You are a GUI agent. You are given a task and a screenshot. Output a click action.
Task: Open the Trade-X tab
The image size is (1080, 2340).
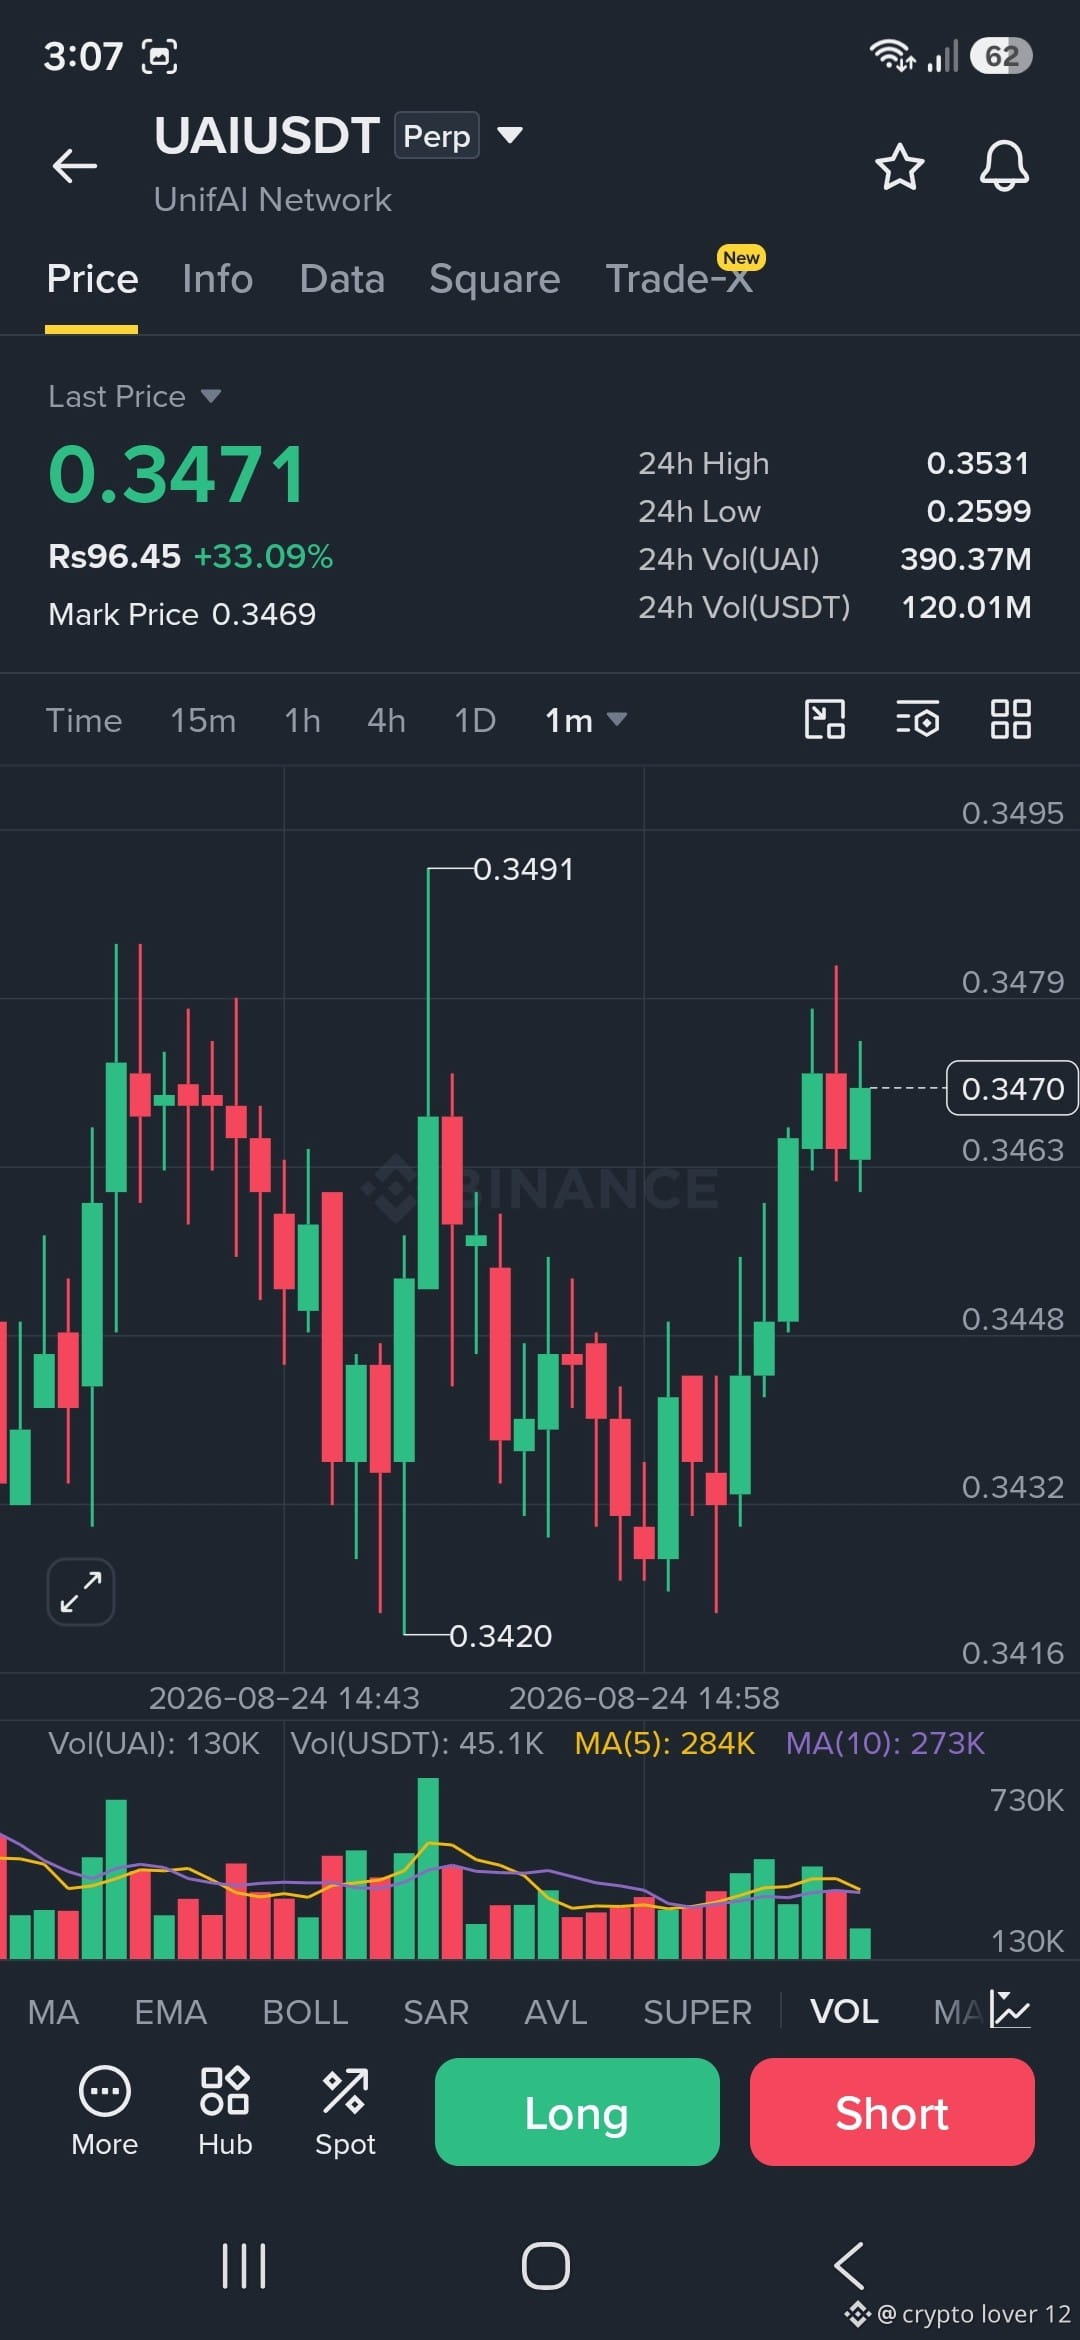(x=680, y=279)
